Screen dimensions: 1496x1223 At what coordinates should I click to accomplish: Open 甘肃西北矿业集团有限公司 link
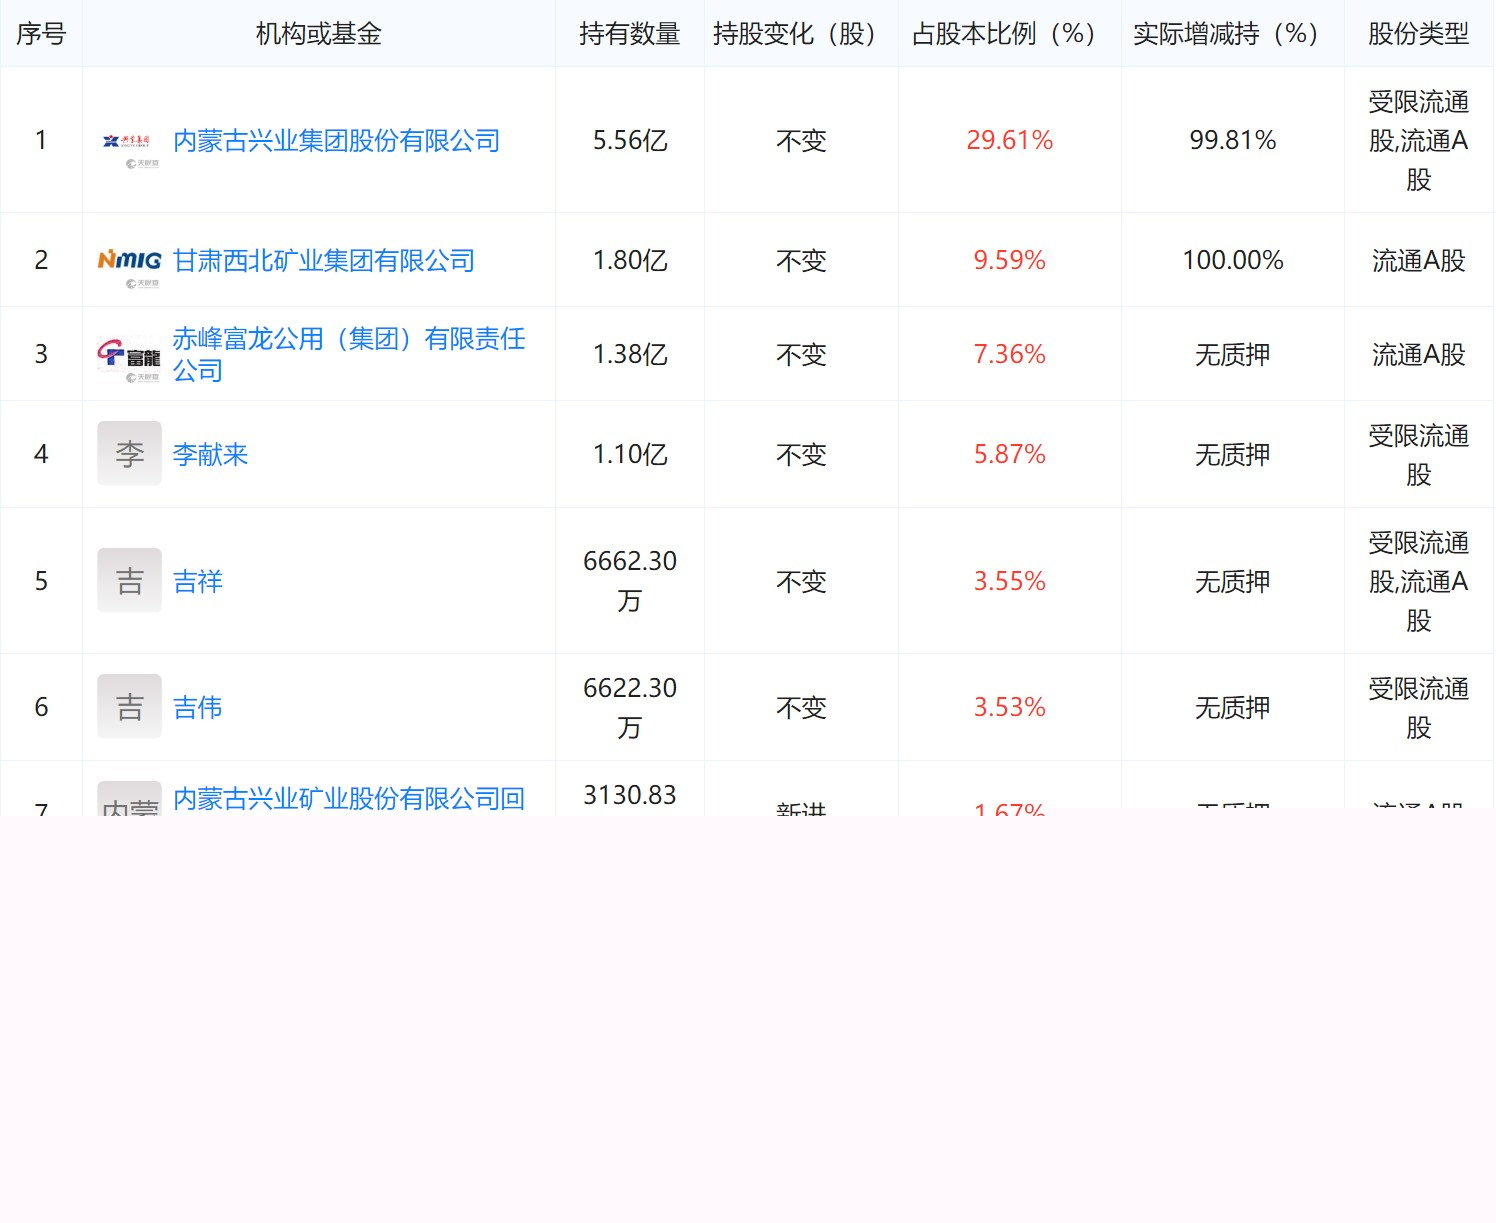[x=324, y=261]
